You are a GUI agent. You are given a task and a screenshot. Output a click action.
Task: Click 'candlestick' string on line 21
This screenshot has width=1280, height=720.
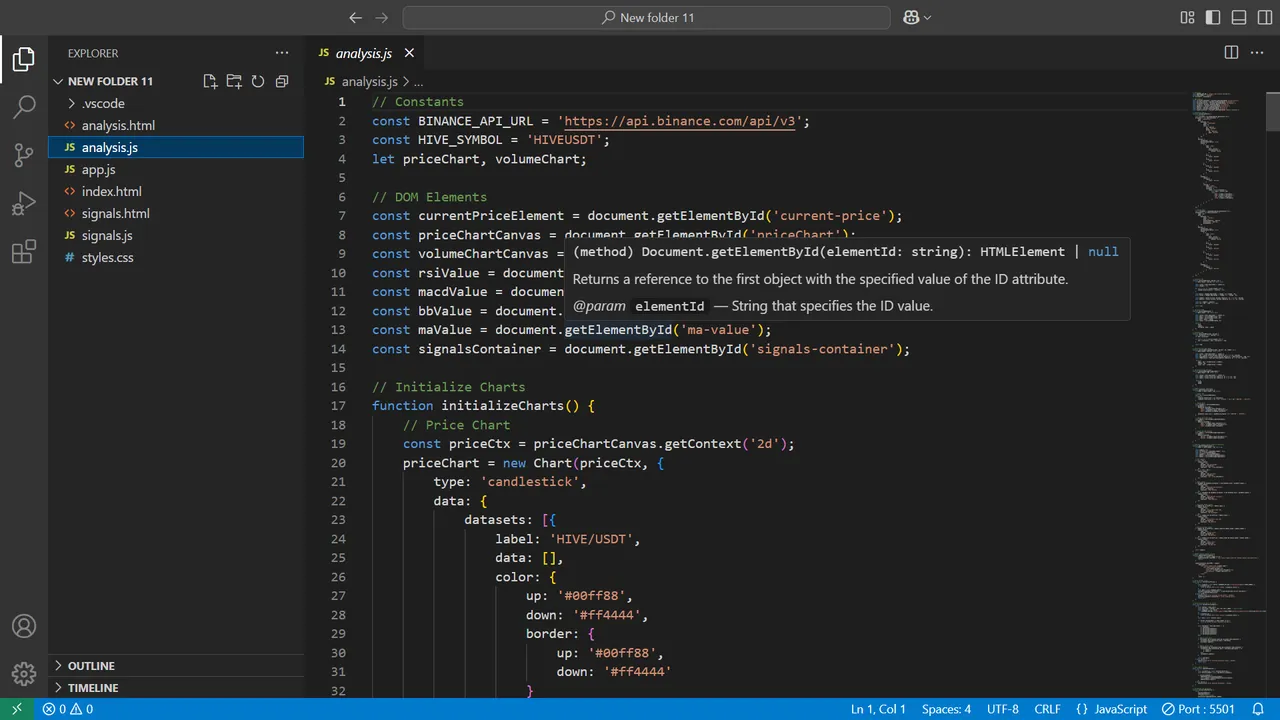(x=529, y=482)
